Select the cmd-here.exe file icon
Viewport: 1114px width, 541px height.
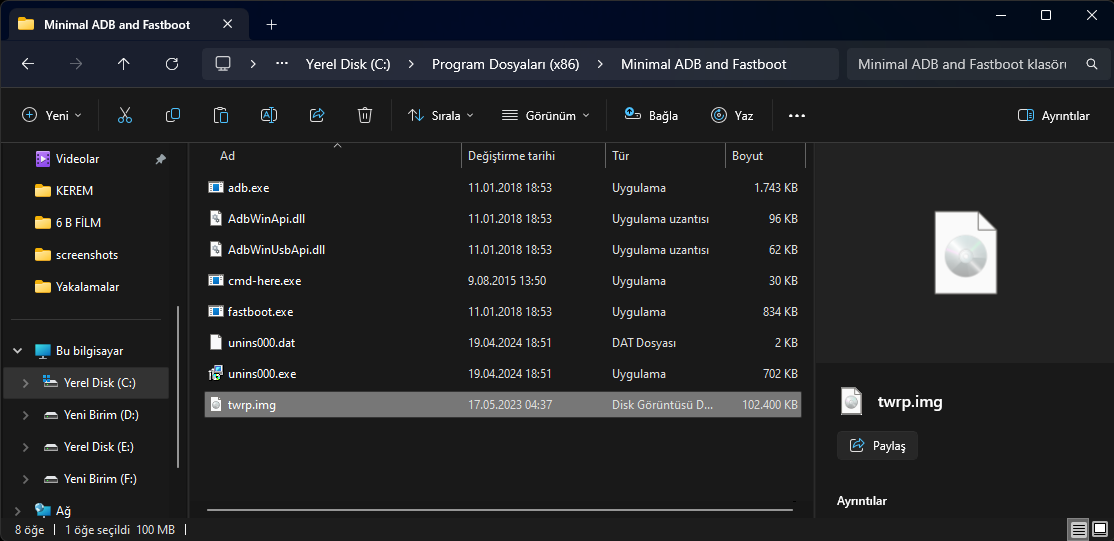coord(216,280)
